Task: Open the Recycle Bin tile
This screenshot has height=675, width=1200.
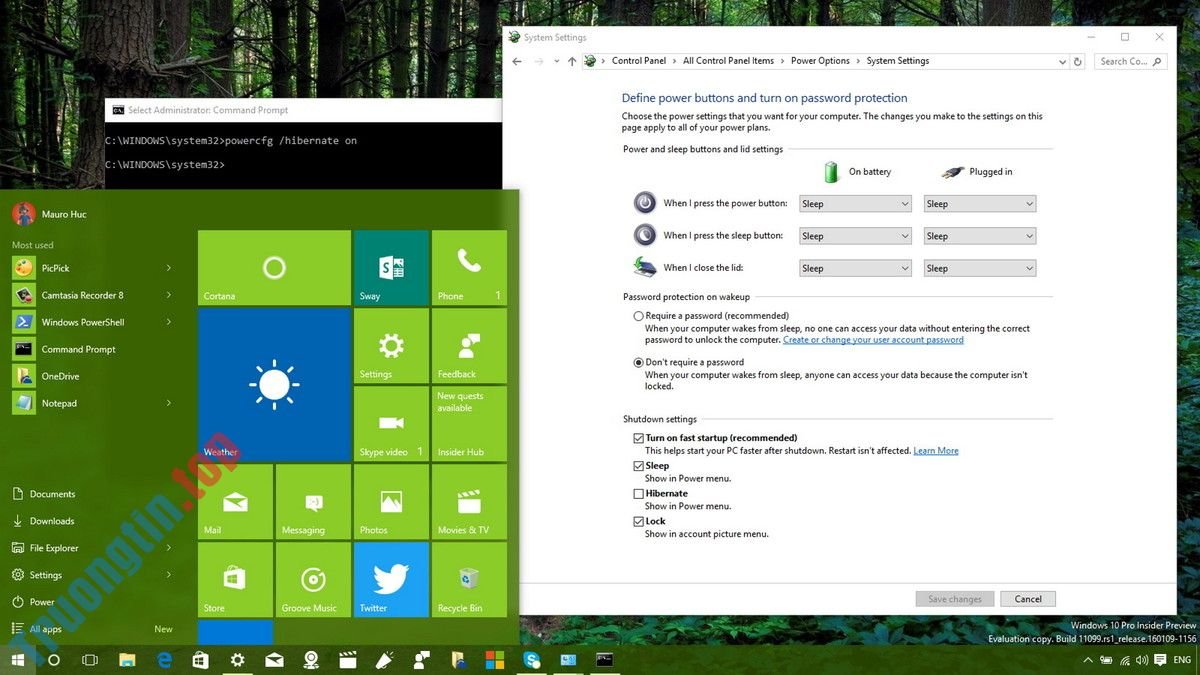Action: tap(469, 579)
